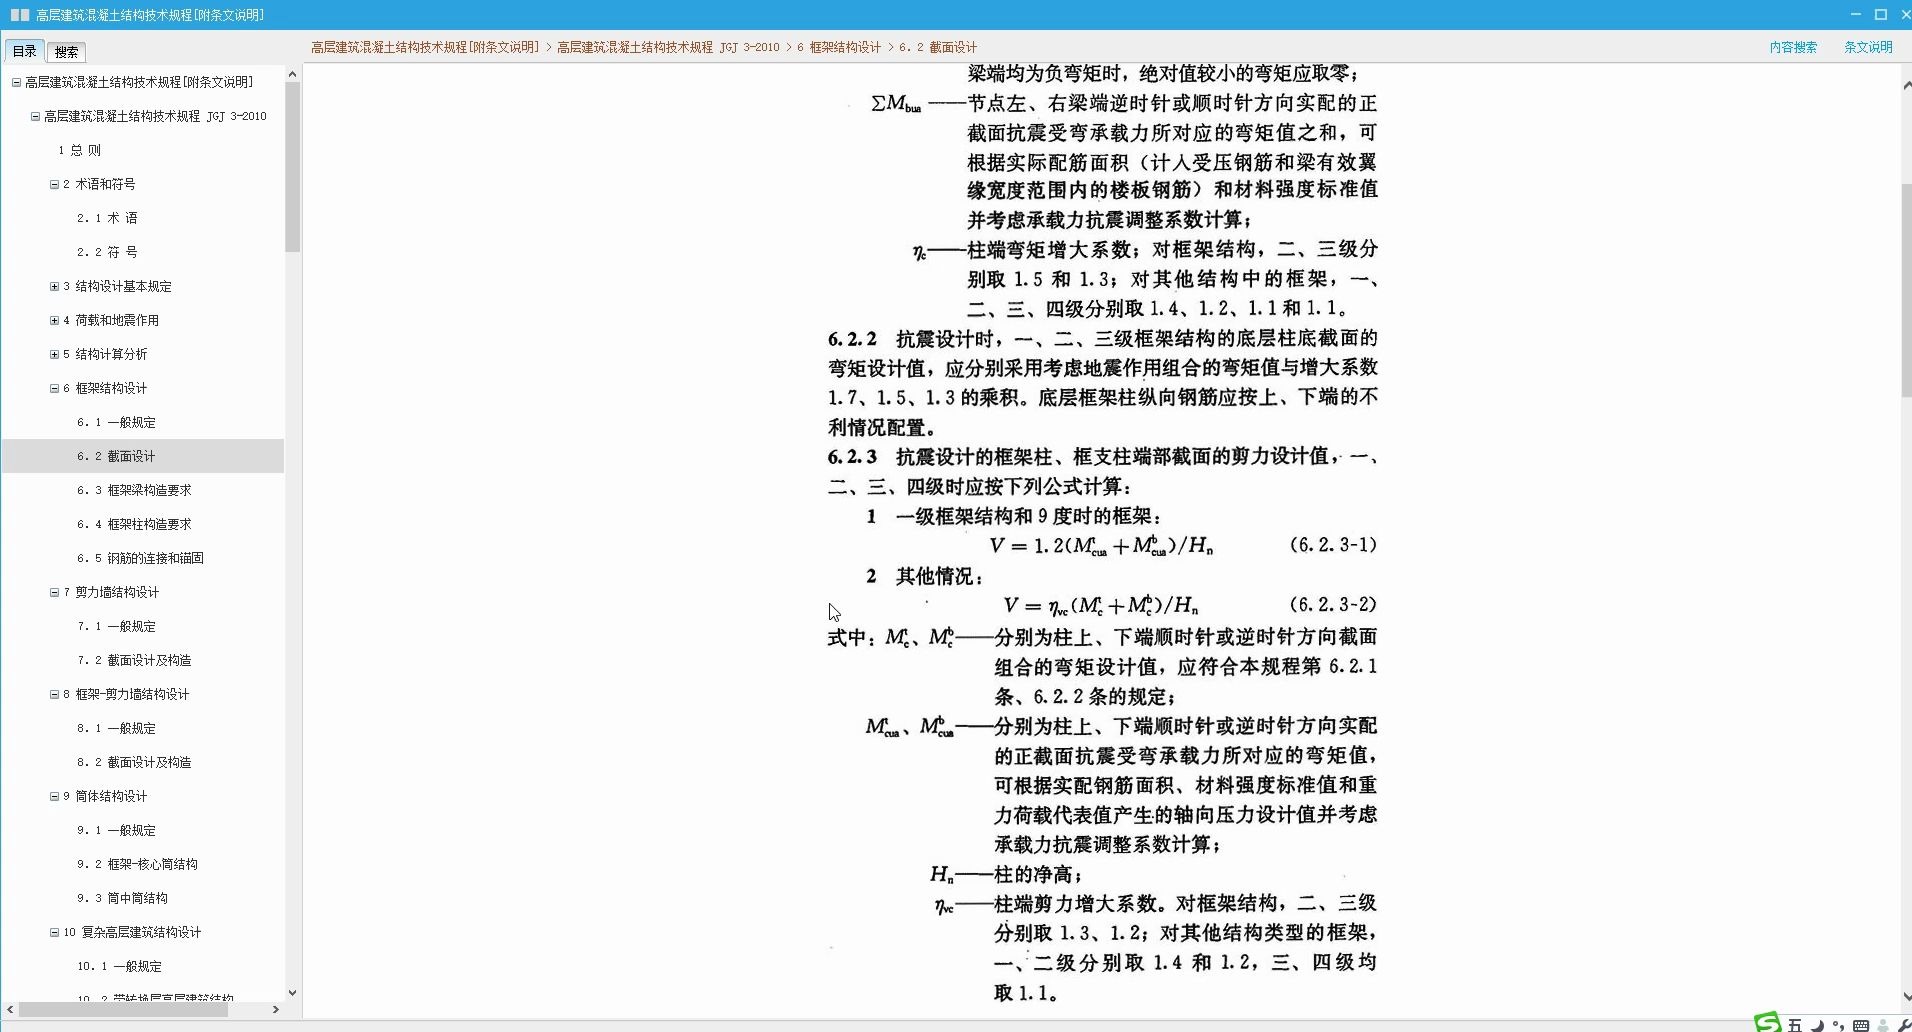Toggle the Chinese punctuation icon

(1838, 1025)
